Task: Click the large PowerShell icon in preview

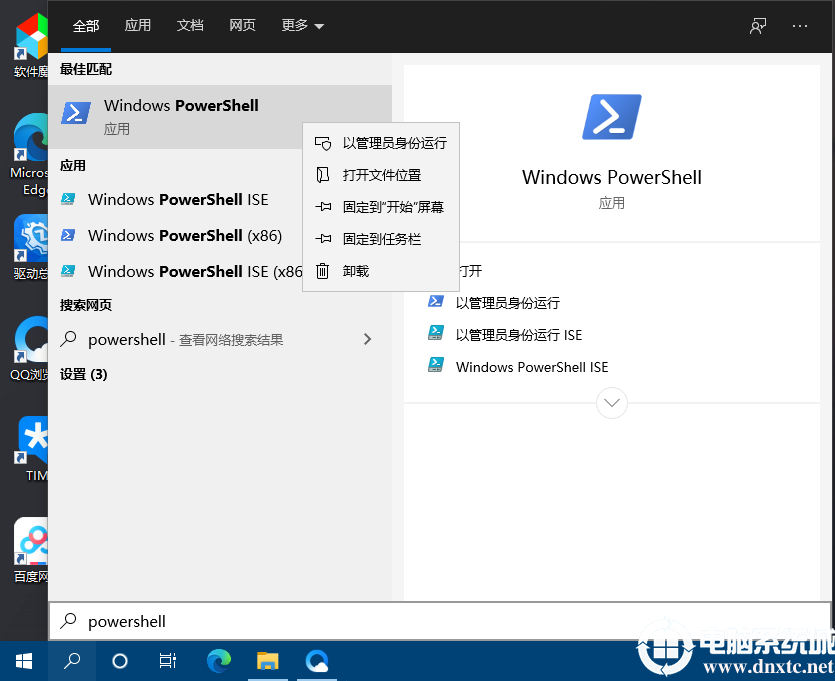Action: coord(612,117)
